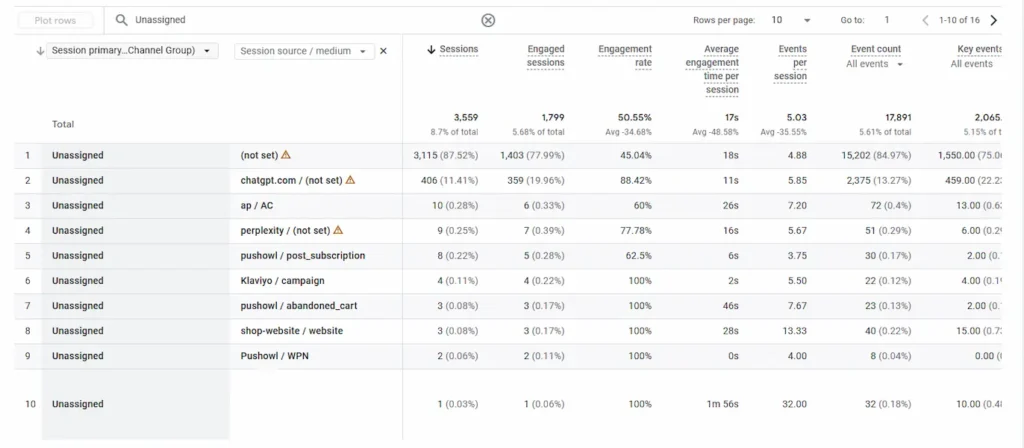1024x448 pixels.
Task: Click events per session value 13.33
Action: 794,330
